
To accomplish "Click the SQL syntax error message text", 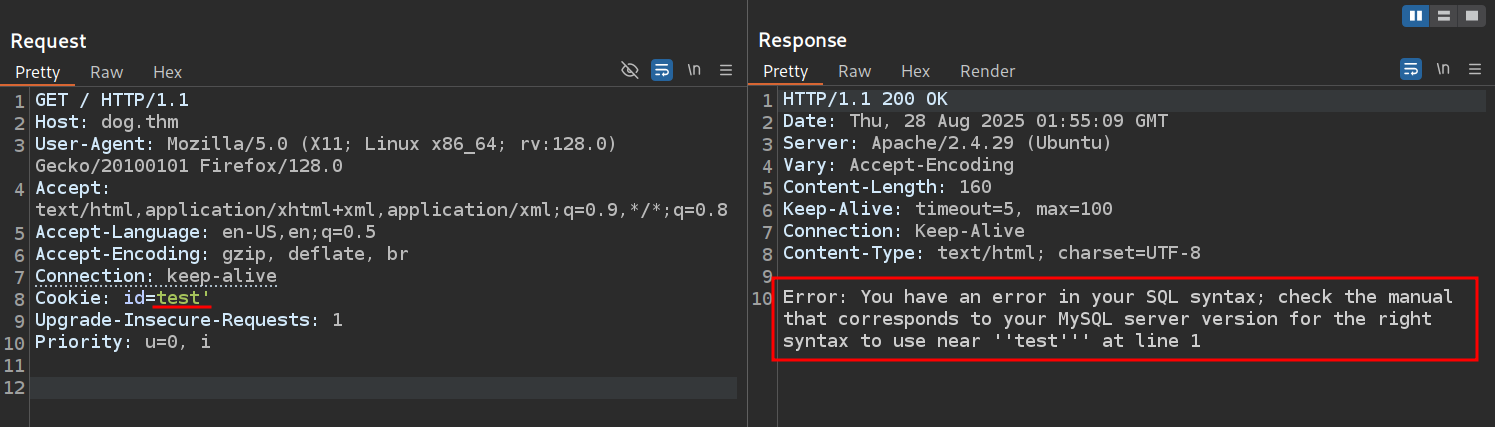I will point(1115,319).
